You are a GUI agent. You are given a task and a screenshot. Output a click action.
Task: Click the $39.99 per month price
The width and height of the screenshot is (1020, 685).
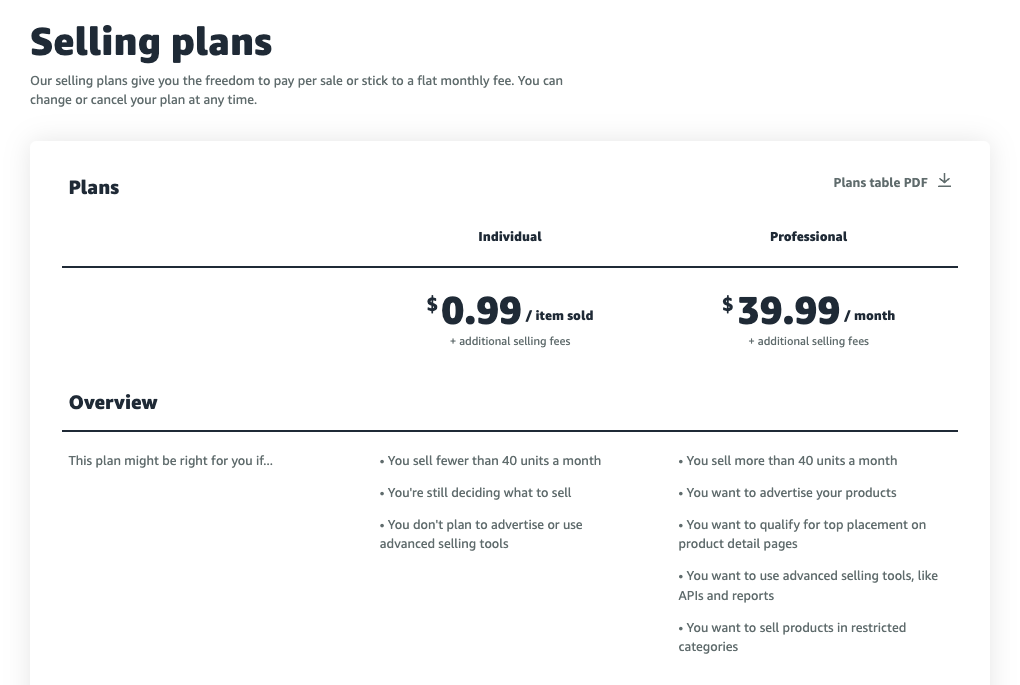click(809, 310)
